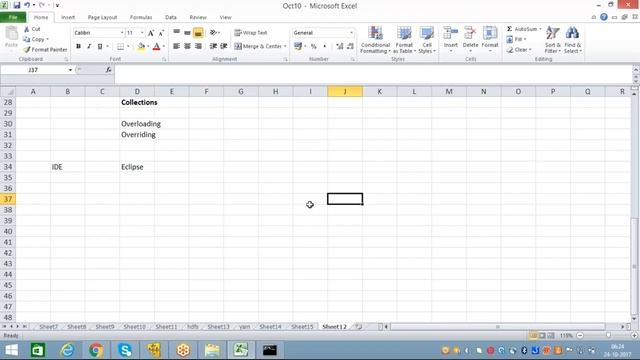The width and height of the screenshot is (640, 360).
Task: Undo last action in Quick Access toolbar
Action: click(x=27, y=5)
